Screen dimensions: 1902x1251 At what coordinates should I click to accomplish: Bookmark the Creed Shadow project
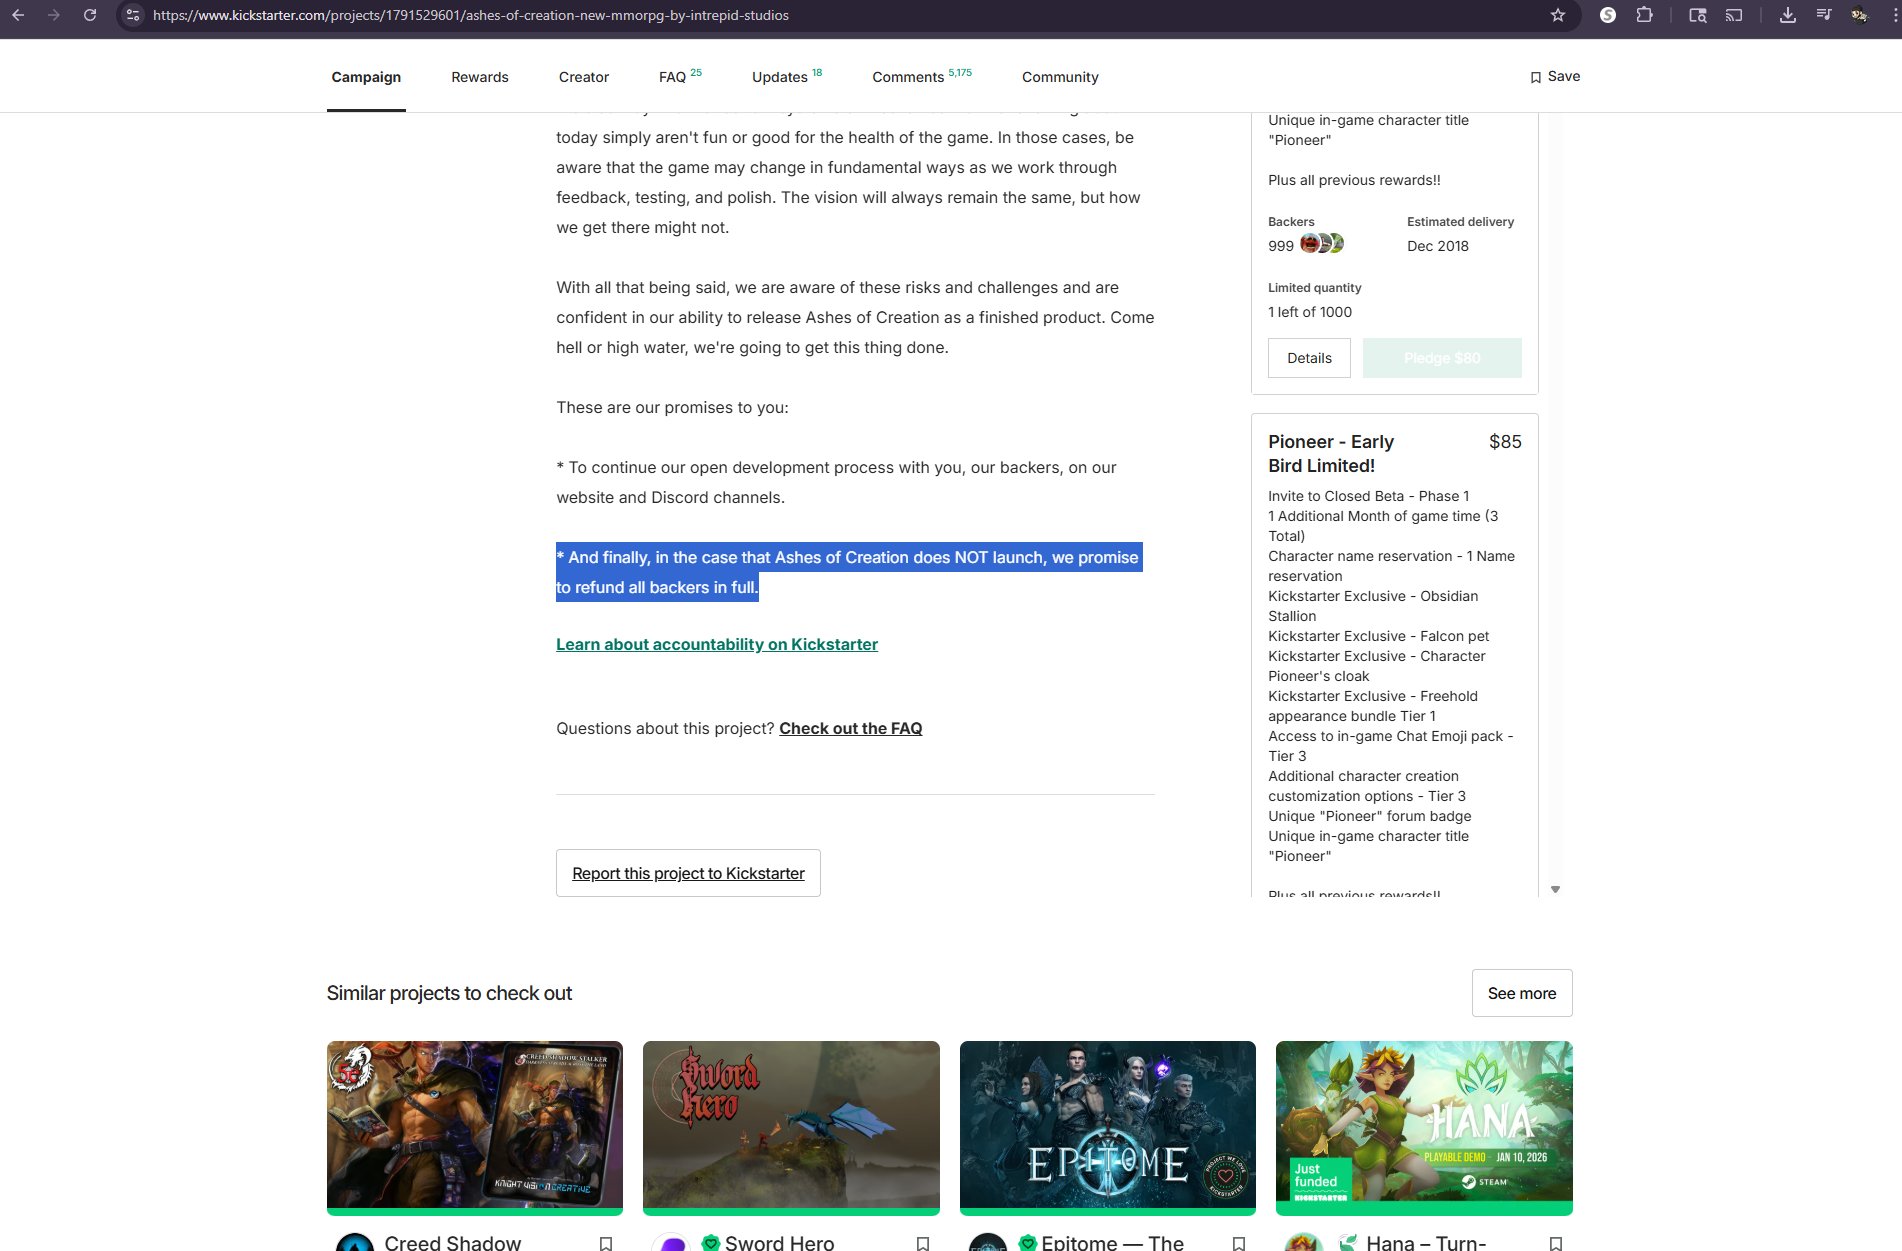(605, 1243)
